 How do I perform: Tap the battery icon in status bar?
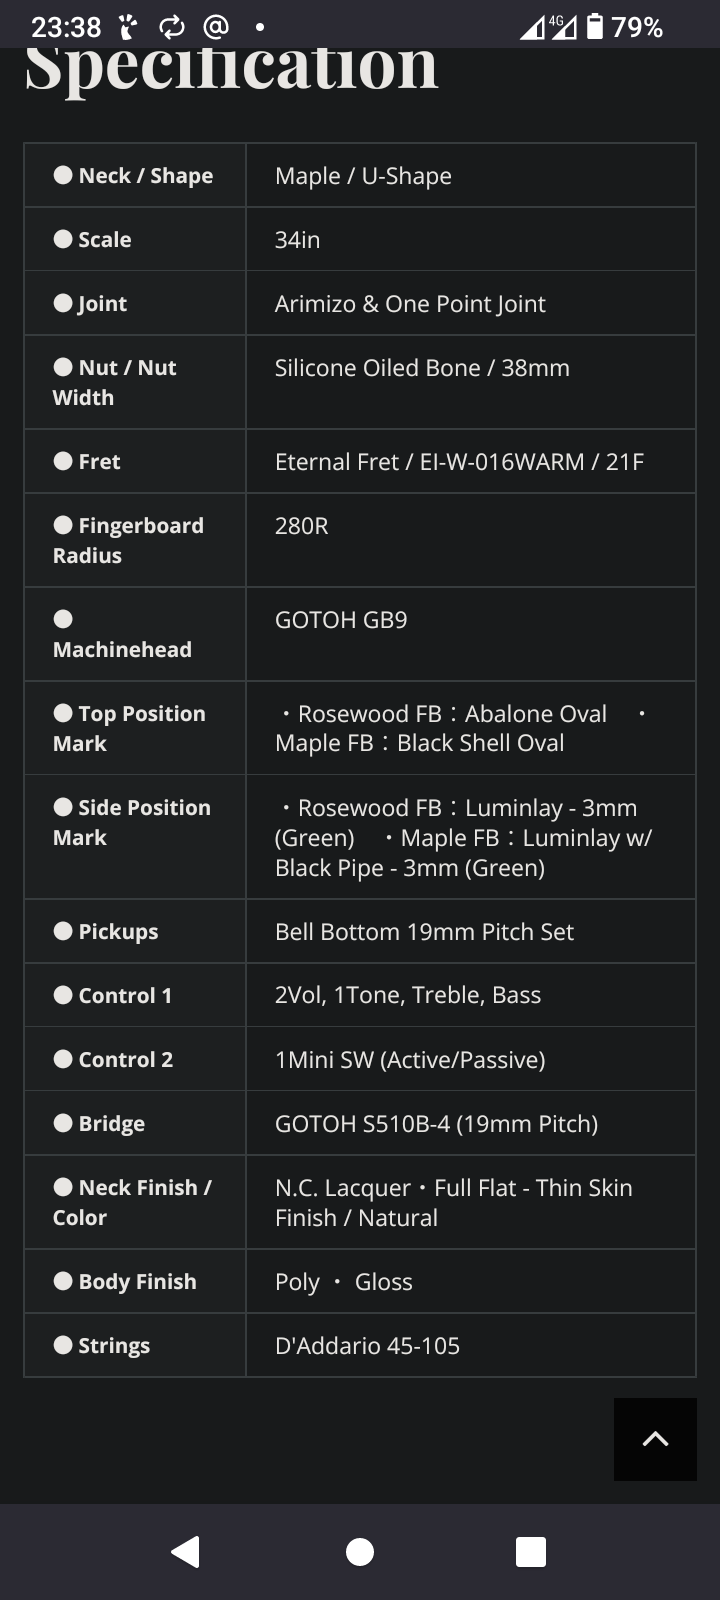pyautogui.click(x=595, y=27)
